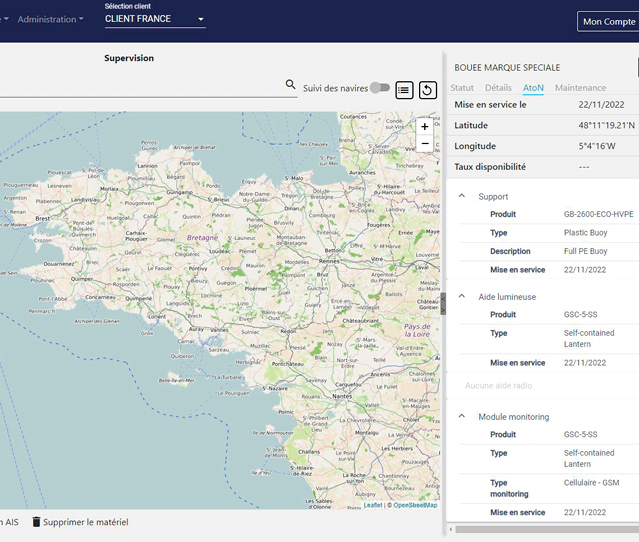The image size is (639, 542).
Task: Open the OpenStreetMap attribution link
Action: point(415,505)
